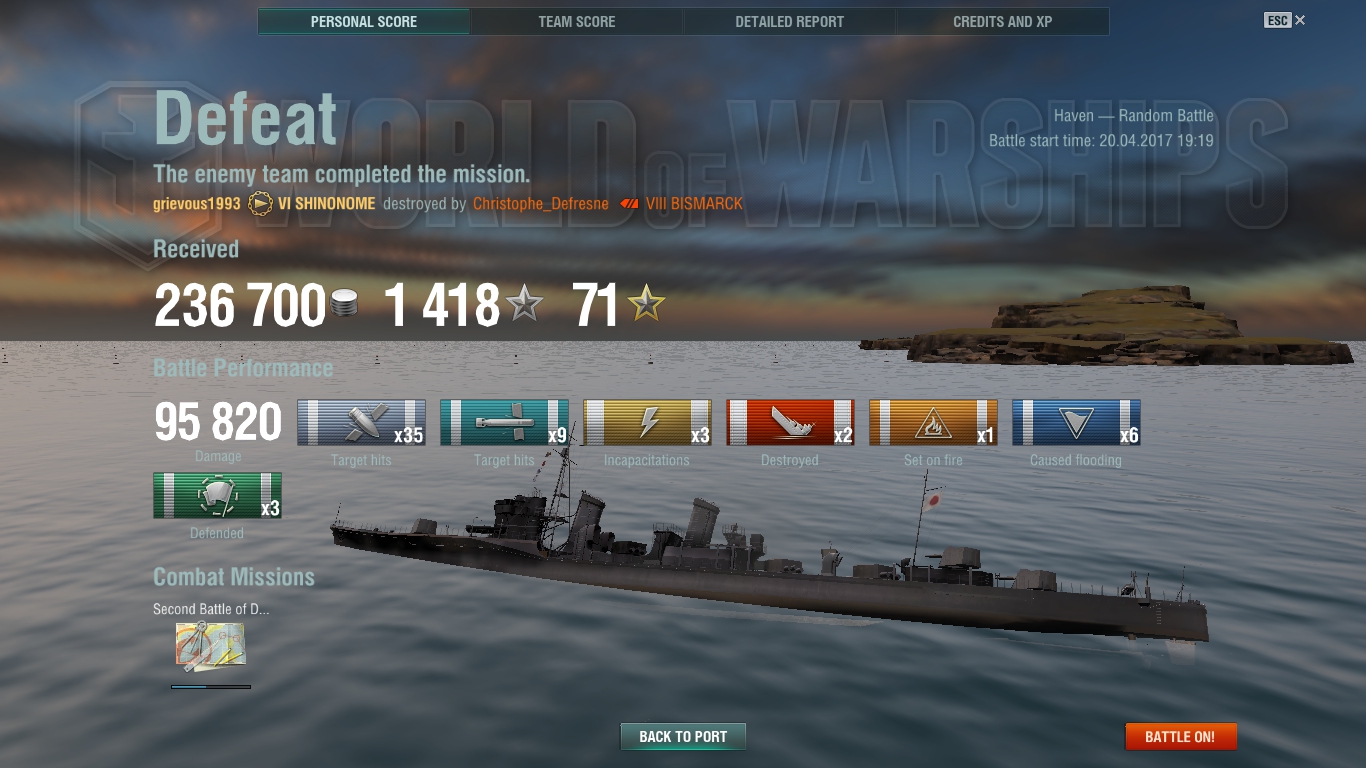Open the Credits and XP tab
The height and width of the screenshot is (768, 1366).
tap(1003, 21)
